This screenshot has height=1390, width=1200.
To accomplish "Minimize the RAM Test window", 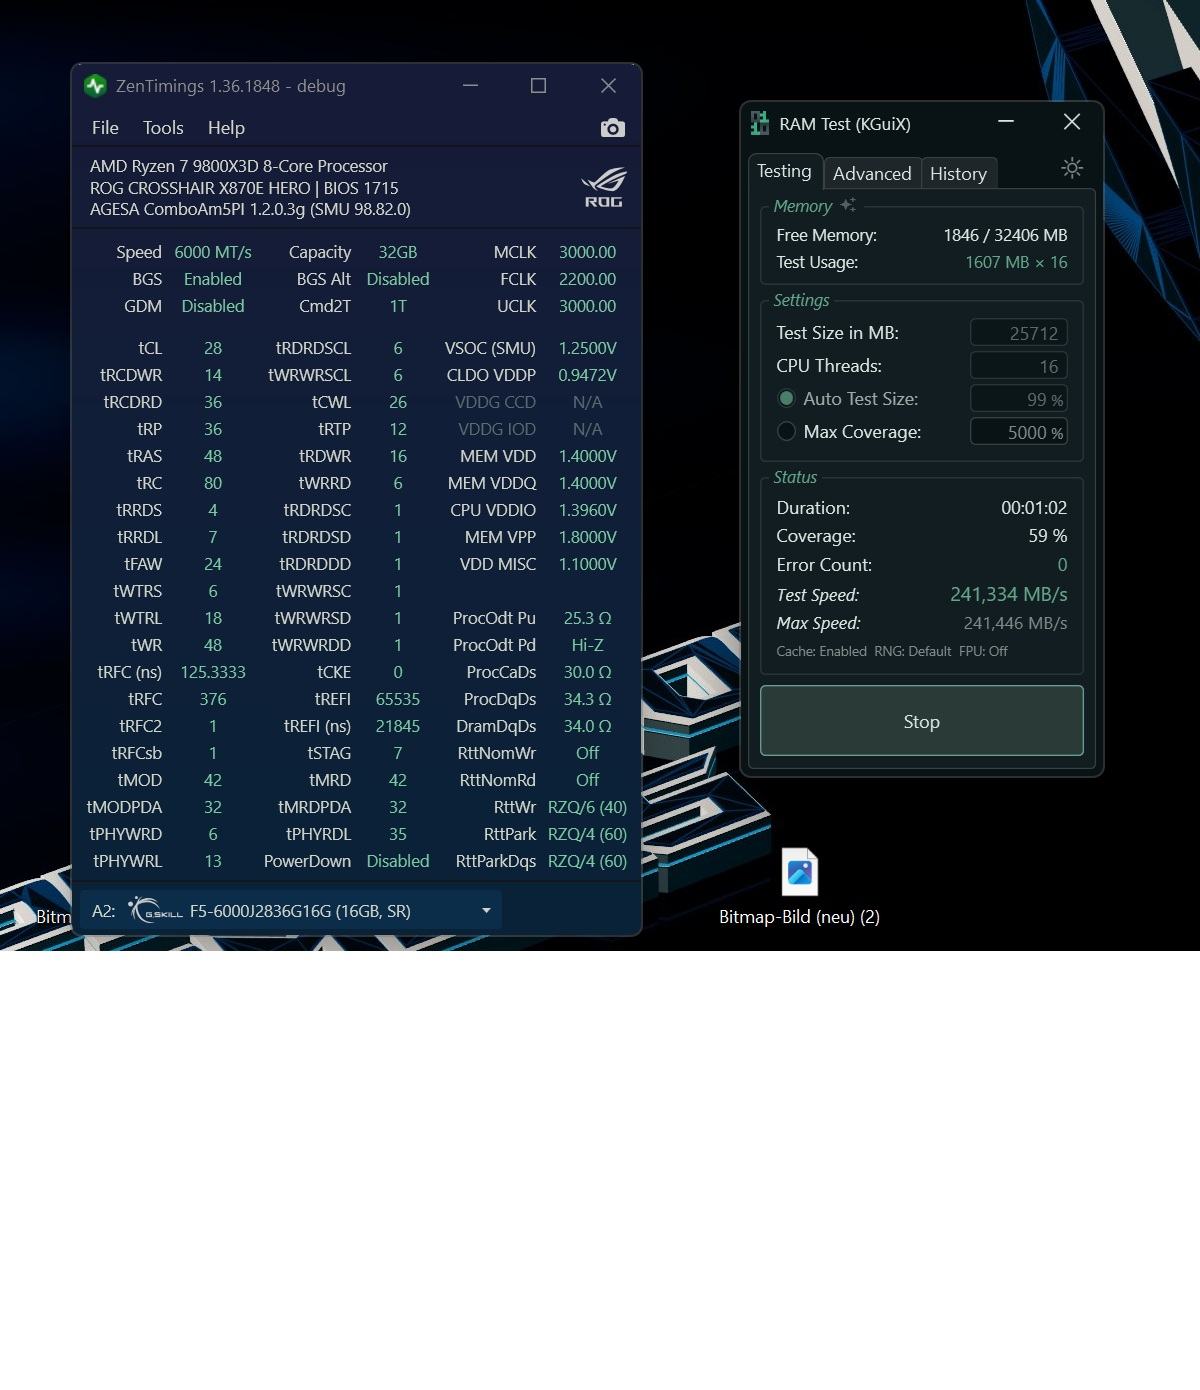I will point(1006,122).
